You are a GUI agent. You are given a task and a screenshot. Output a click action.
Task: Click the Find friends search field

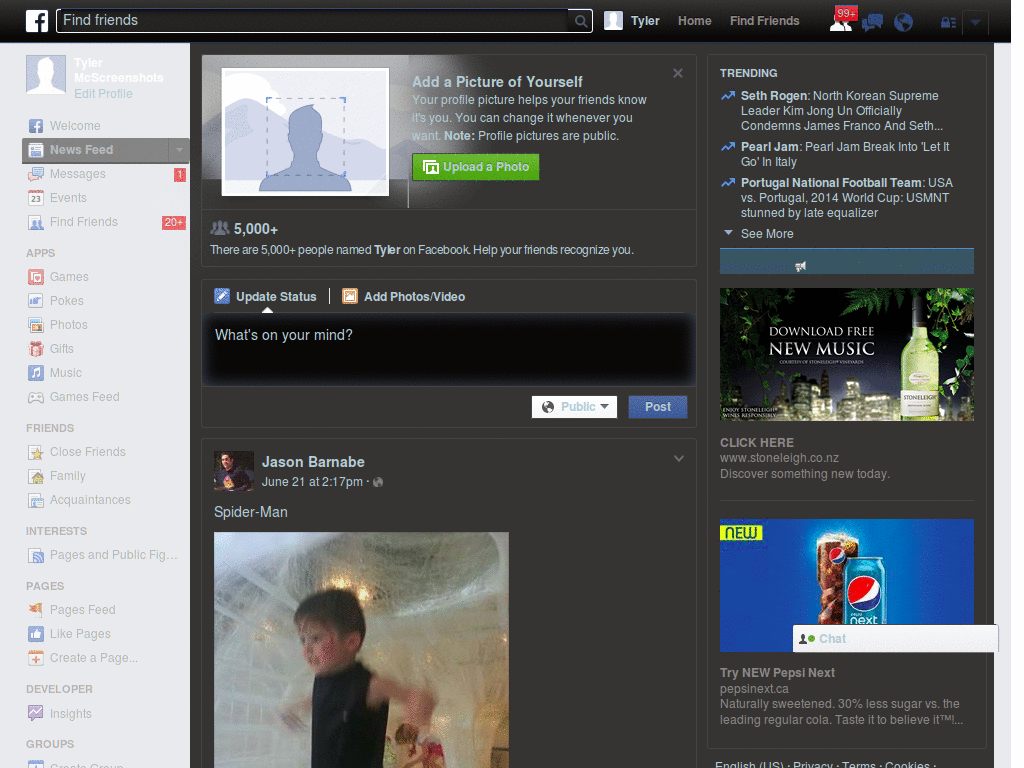coord(313,21)
